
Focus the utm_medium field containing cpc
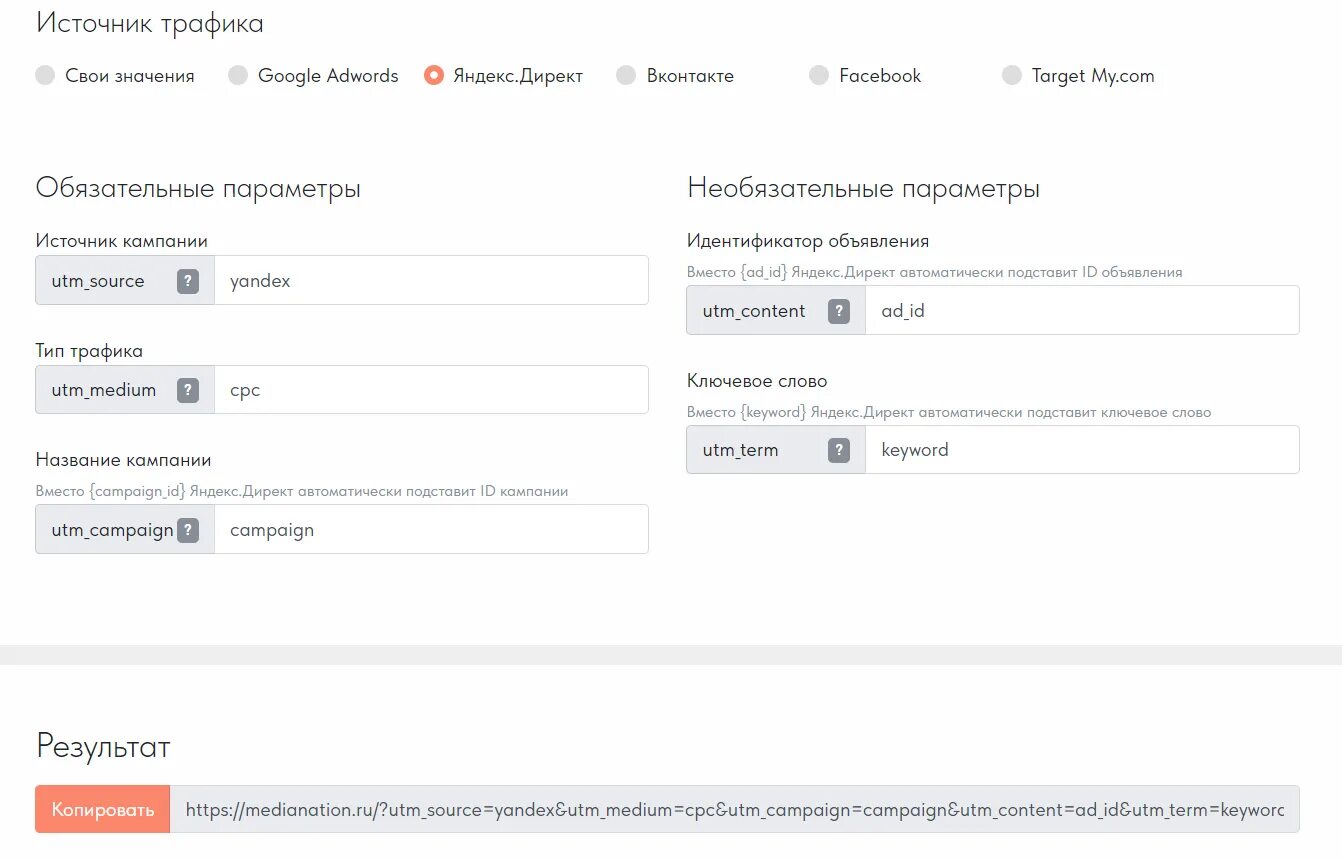click(431, 390)
